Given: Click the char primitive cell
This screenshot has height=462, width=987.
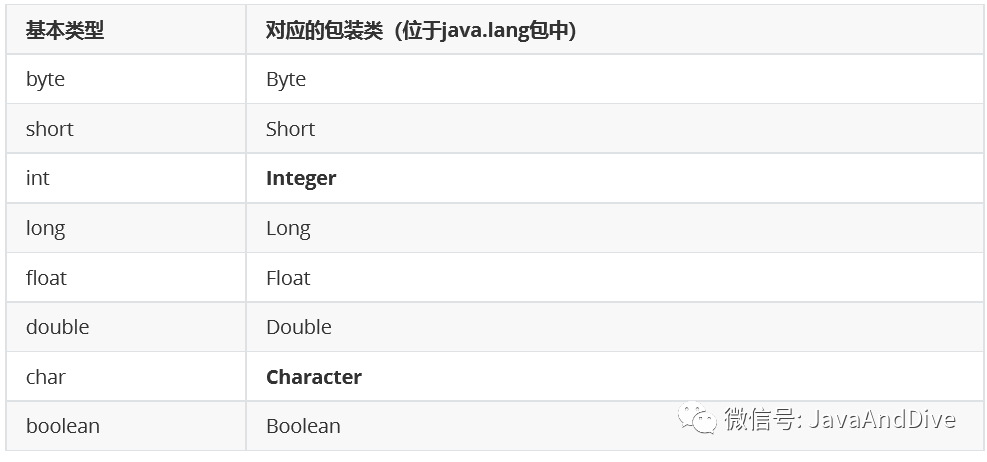Looking at the screenshot, I should pos(126,376).
